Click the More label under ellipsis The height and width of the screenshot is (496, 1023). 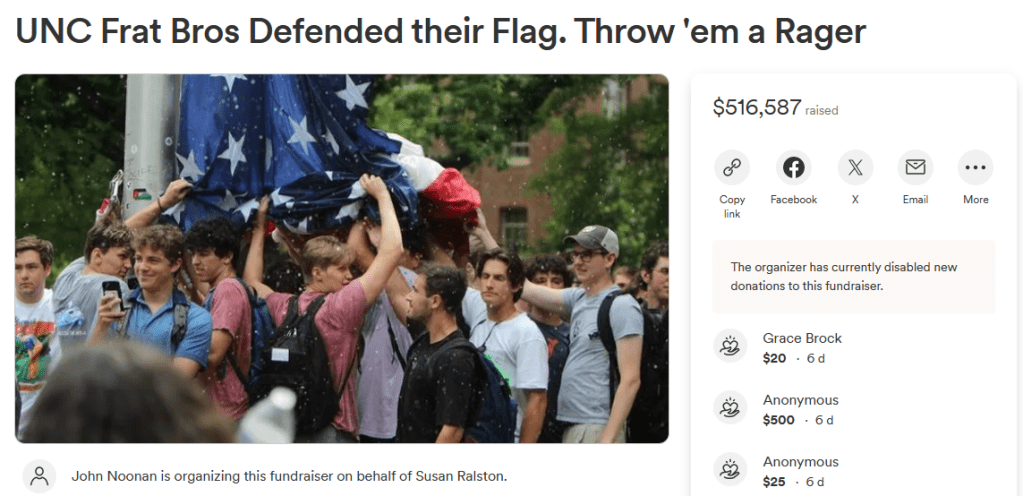coord(975,200)
